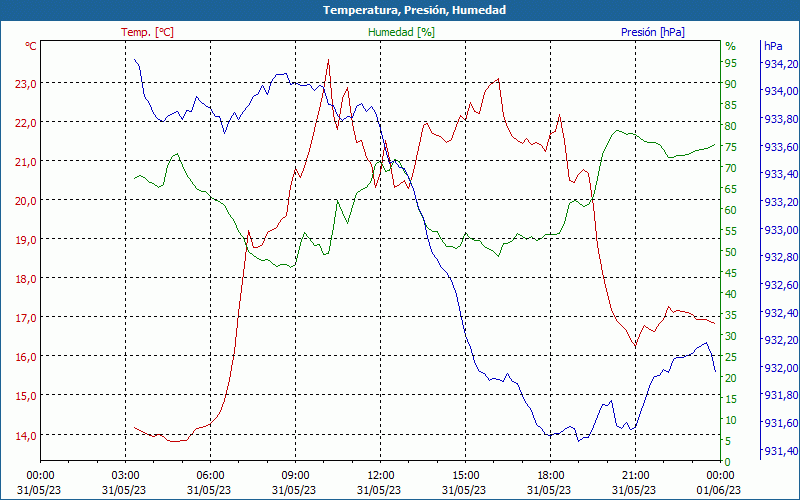Click the '932,20' pressure axis value
Image resolution: width=800 pixels, height=500 pixels.
click(780, 340)
